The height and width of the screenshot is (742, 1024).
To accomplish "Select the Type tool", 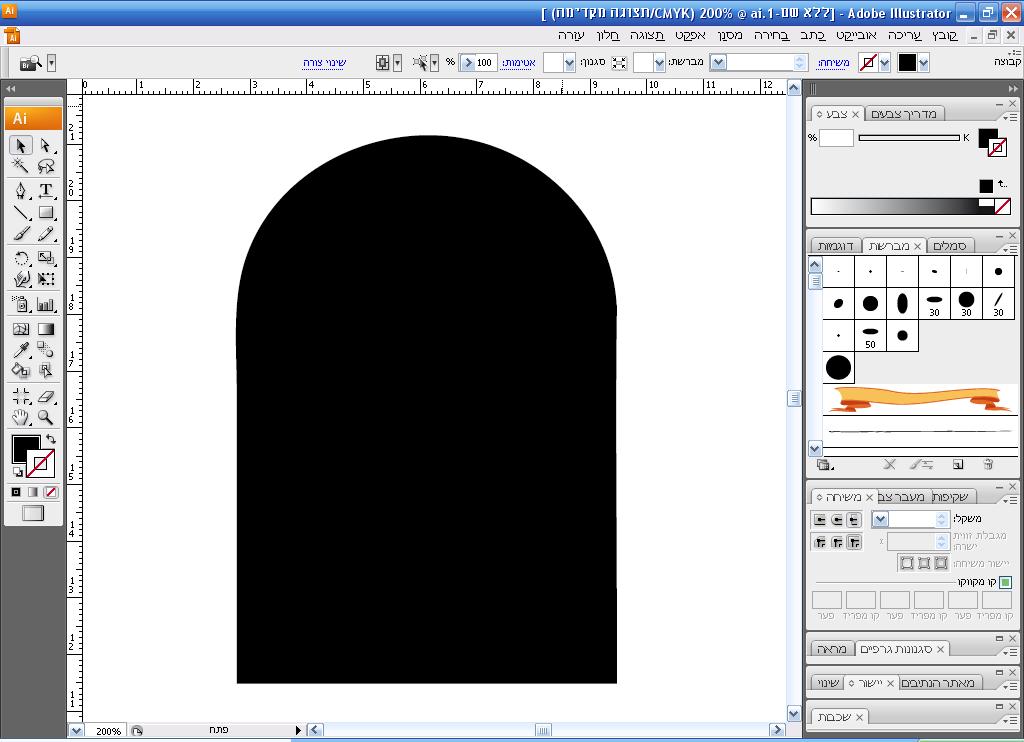I will pyautogui.click(x=45, y=190).
